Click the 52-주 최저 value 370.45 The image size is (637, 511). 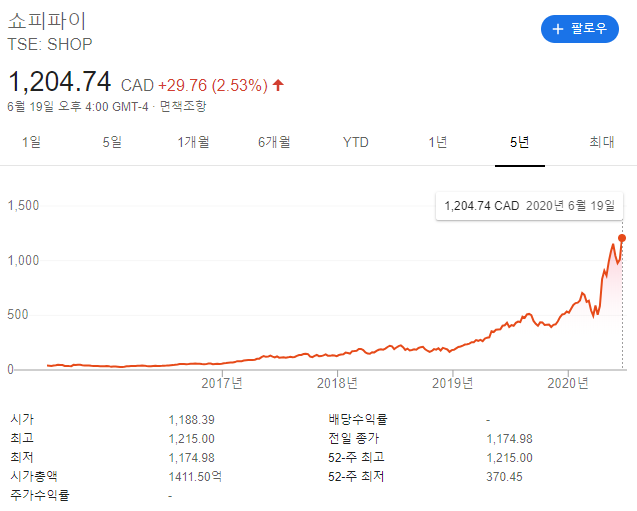(504, 476)
